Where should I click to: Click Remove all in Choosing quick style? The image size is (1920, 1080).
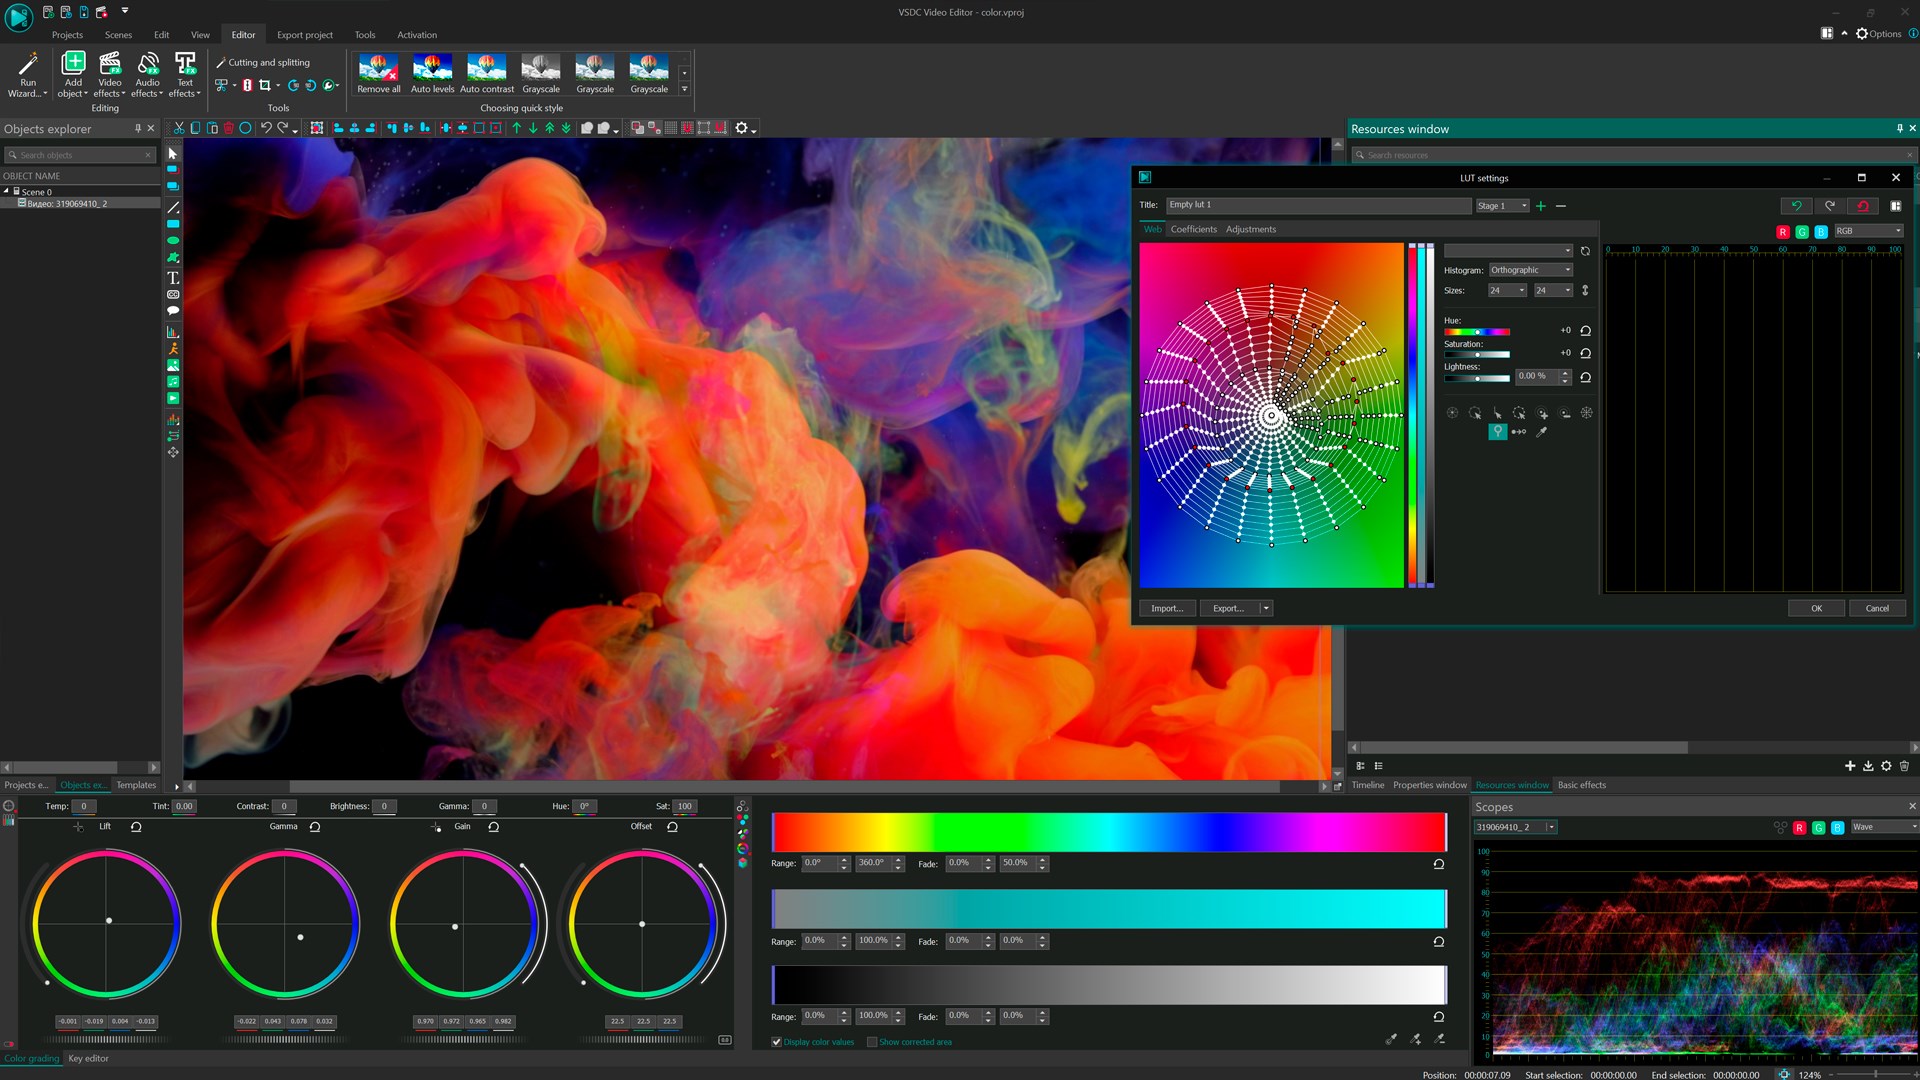(378, 73)
